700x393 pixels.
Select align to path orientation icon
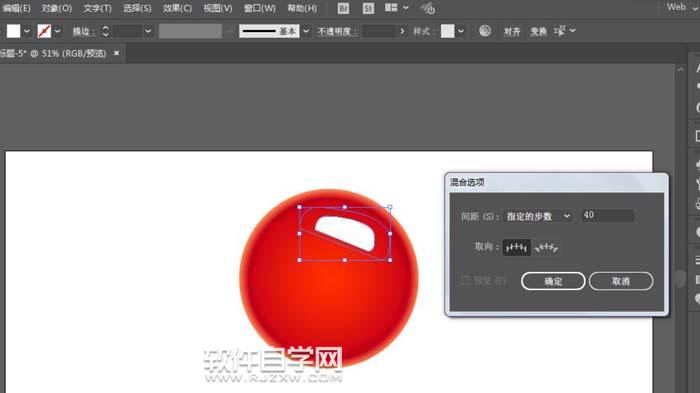546,247
